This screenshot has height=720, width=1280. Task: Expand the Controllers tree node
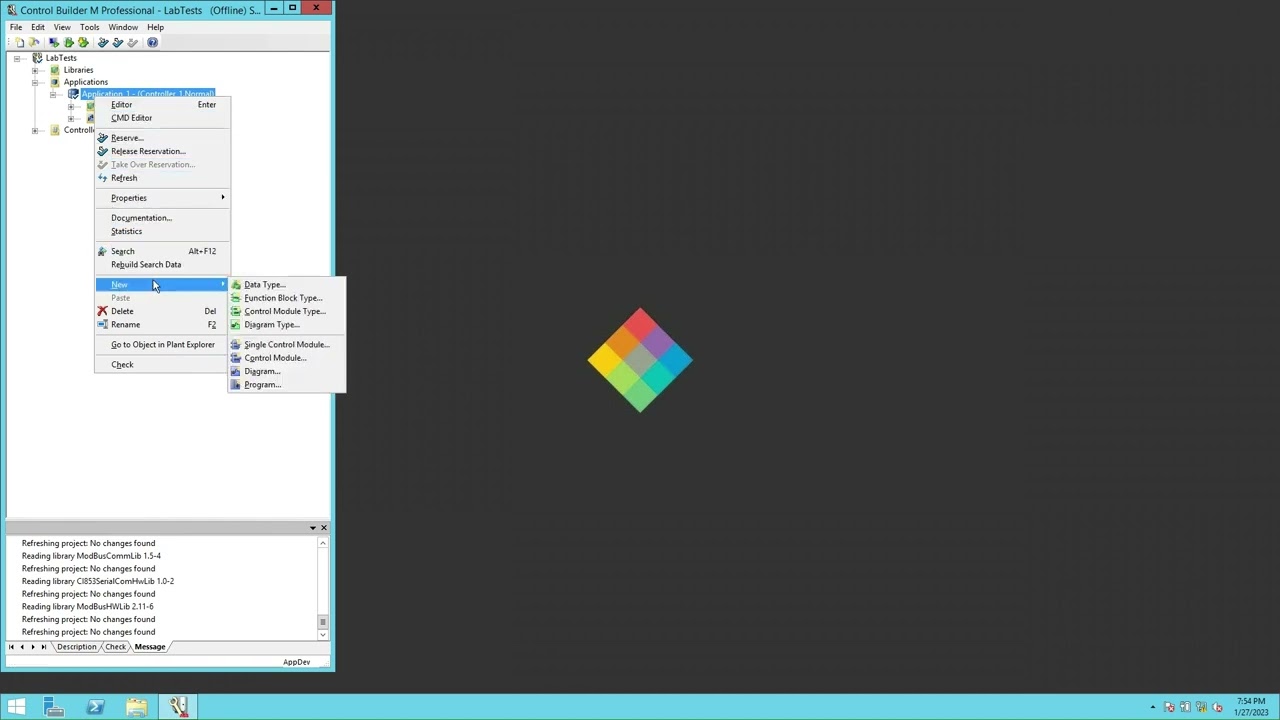tap(35, 130)
